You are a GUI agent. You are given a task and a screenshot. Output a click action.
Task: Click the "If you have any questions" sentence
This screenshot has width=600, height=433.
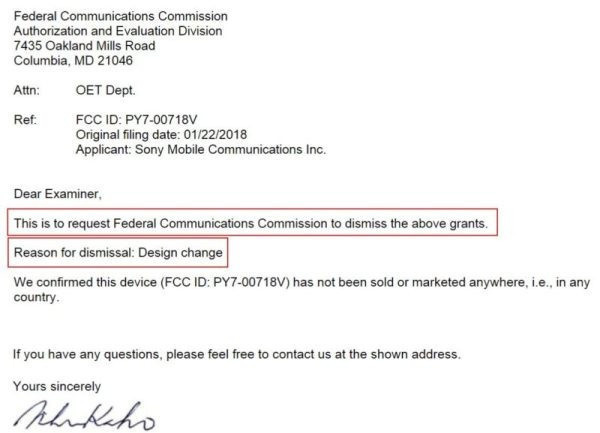pyautogui.click(x=238, y=353)
